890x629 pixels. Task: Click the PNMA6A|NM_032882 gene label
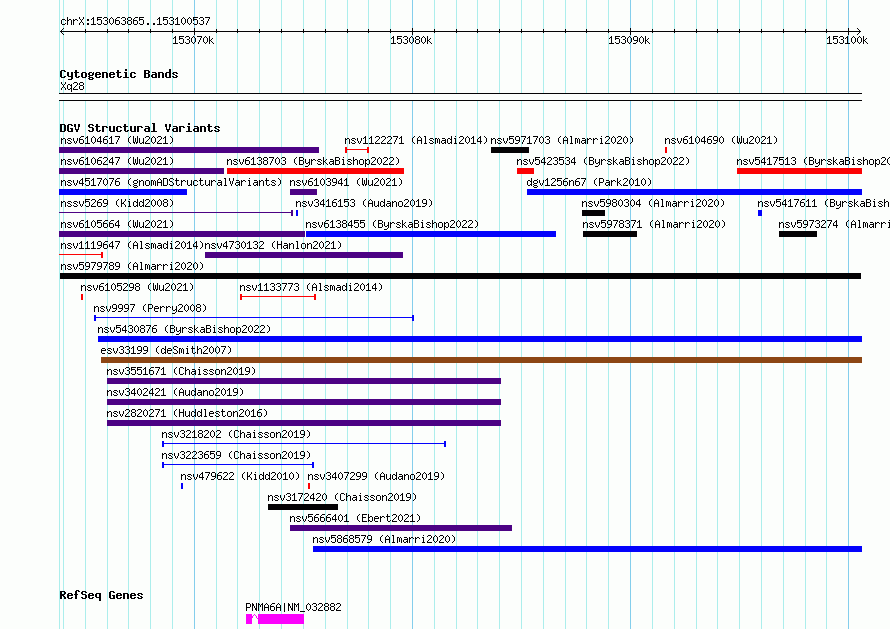293,607
